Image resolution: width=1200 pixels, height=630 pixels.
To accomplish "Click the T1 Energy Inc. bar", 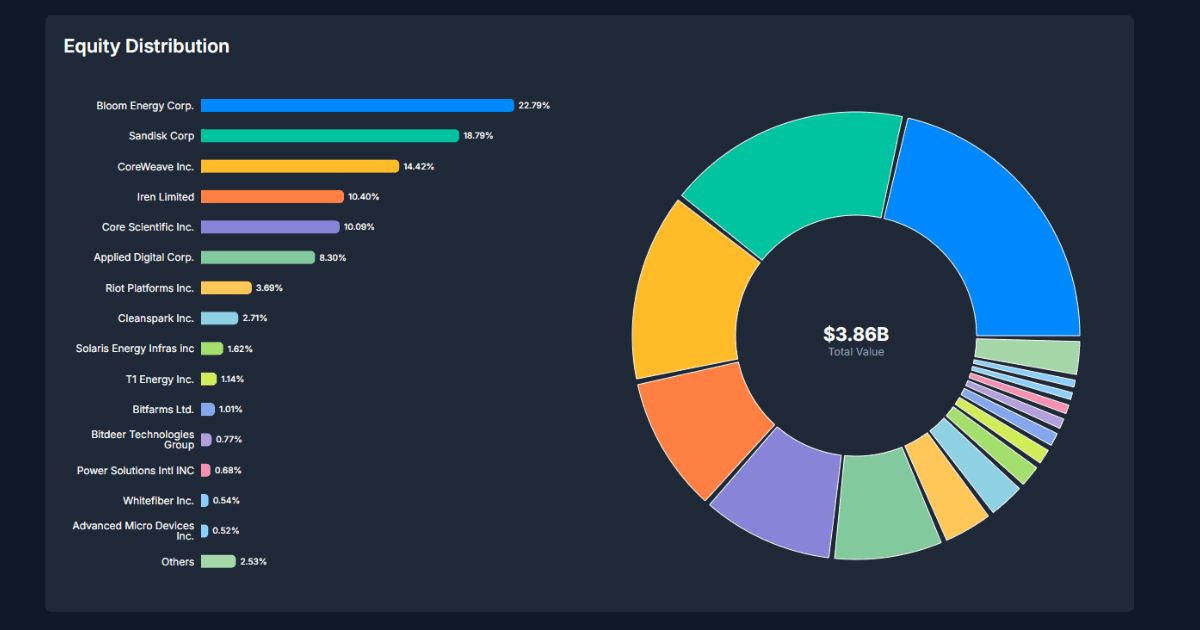I will (x=209, y=379).
